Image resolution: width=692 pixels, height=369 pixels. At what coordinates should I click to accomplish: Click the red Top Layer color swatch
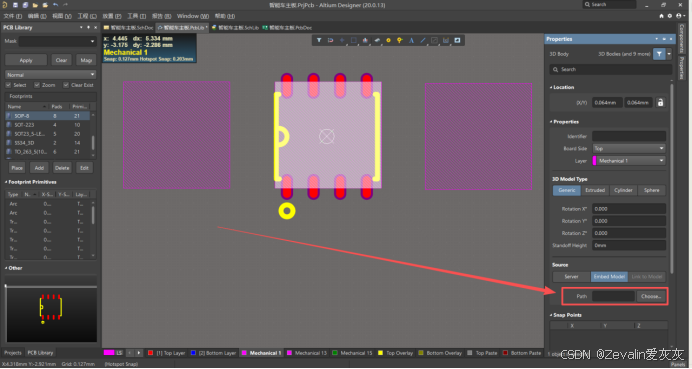pyautogui.click(x=150, y=353)
